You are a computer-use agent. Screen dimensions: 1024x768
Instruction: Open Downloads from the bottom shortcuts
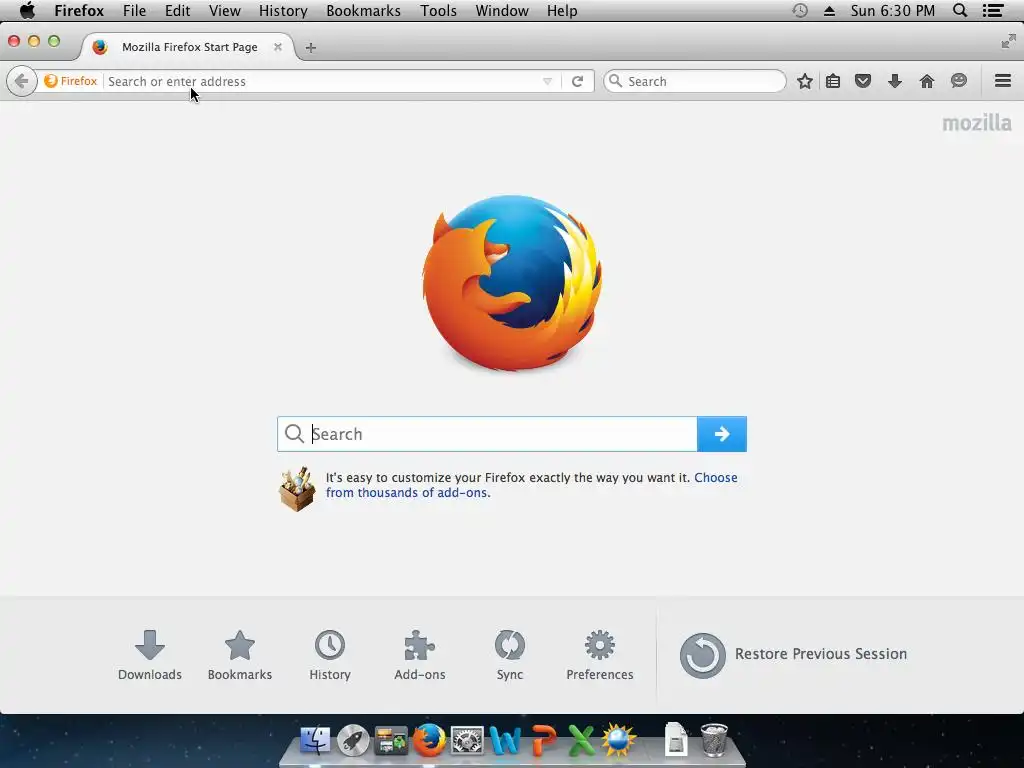[150, 655]
